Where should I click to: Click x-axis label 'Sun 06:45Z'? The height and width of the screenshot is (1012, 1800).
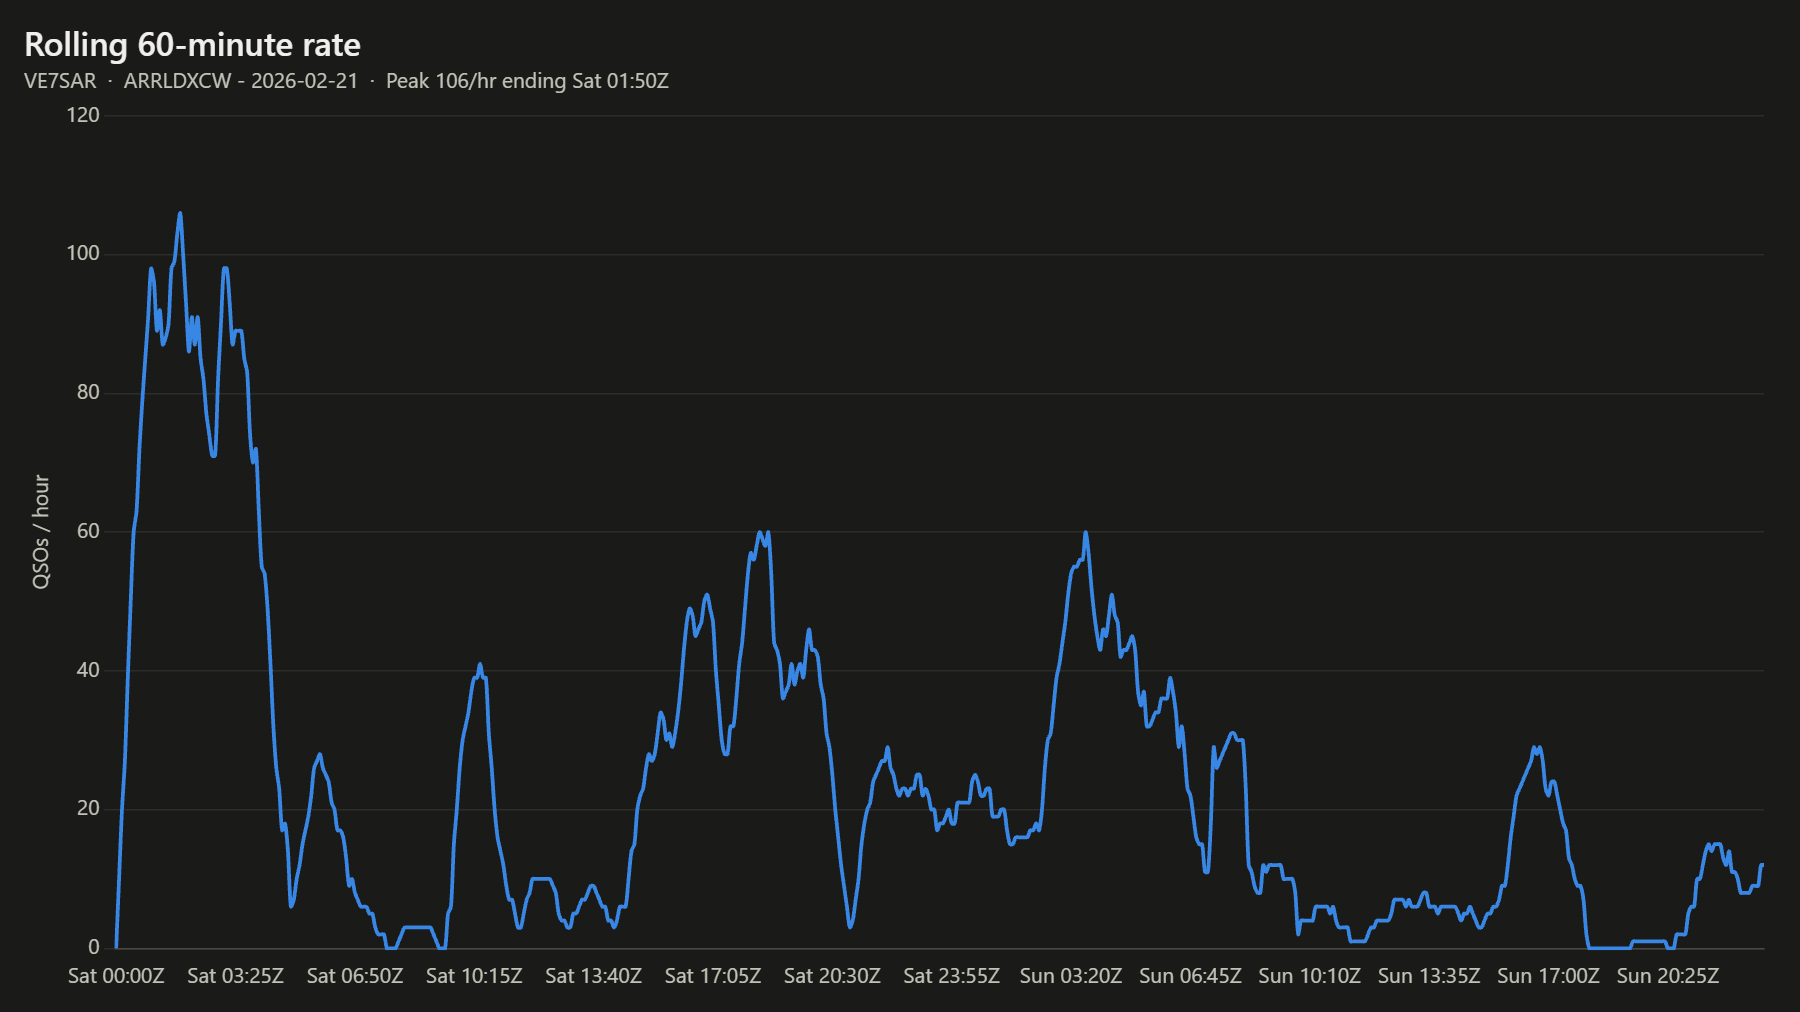(1190, 976)
